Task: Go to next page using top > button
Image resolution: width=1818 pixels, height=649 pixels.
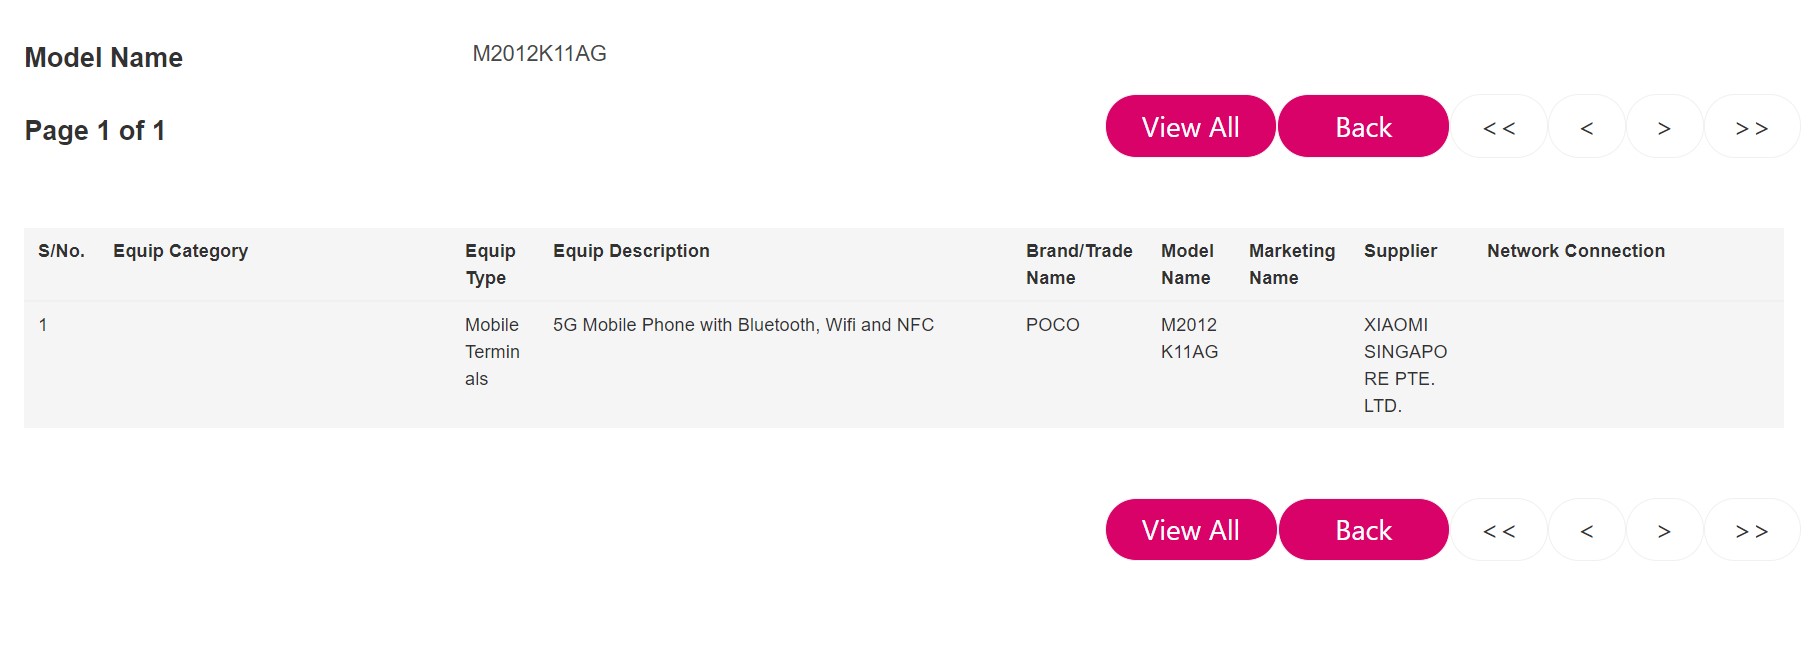Action: pos(1664,127)
